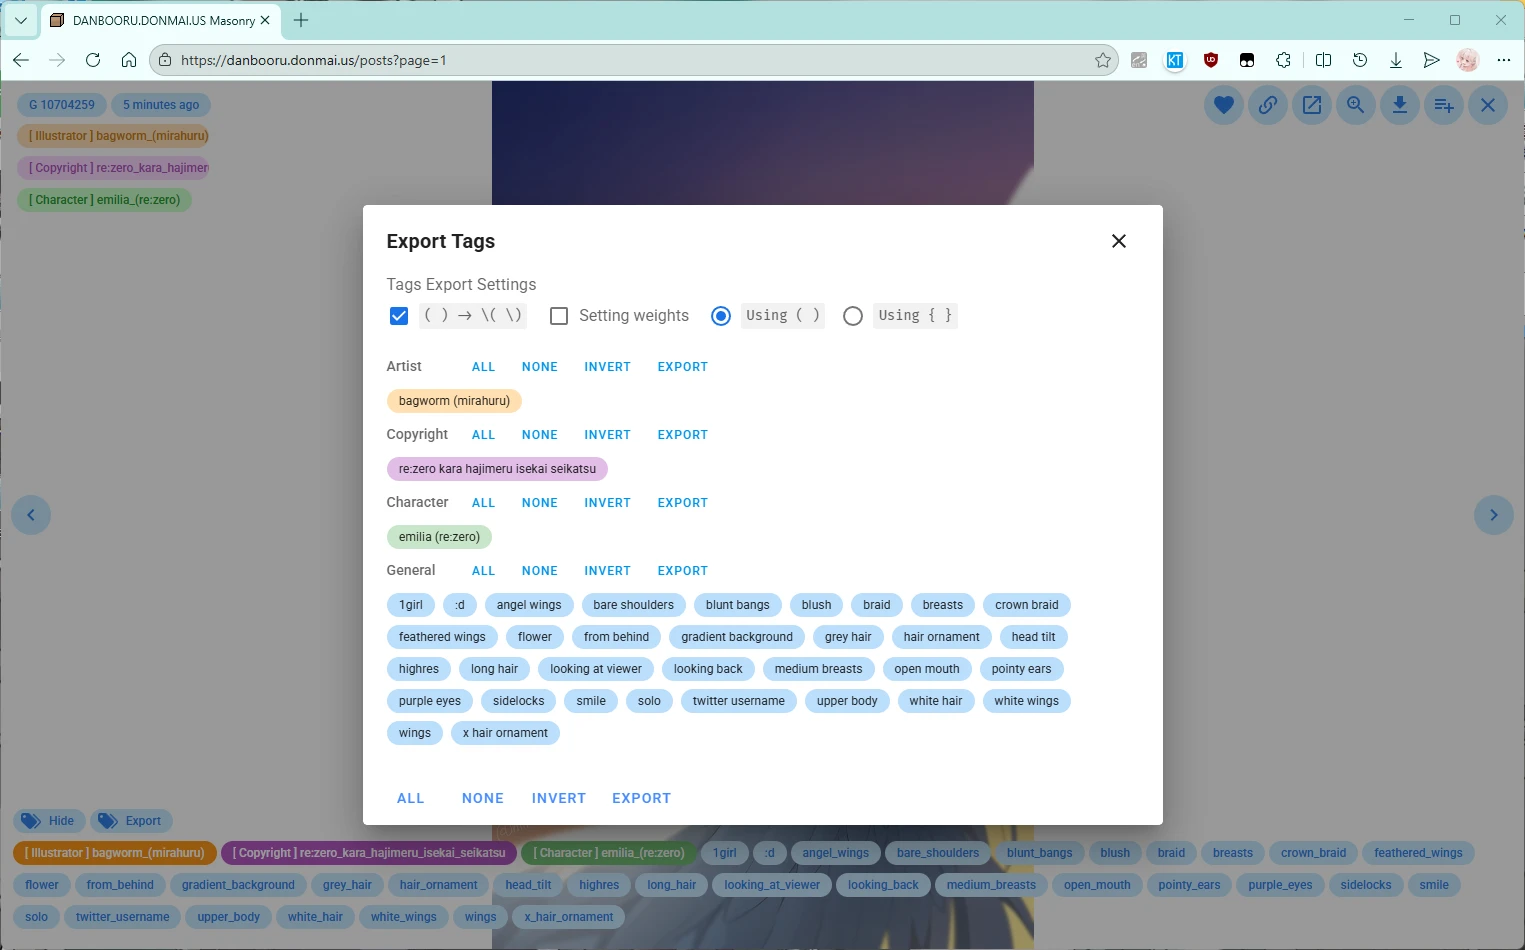Open post in new tab icon
Viewport: 1525px width, 950px height.
coord(1311,105)
